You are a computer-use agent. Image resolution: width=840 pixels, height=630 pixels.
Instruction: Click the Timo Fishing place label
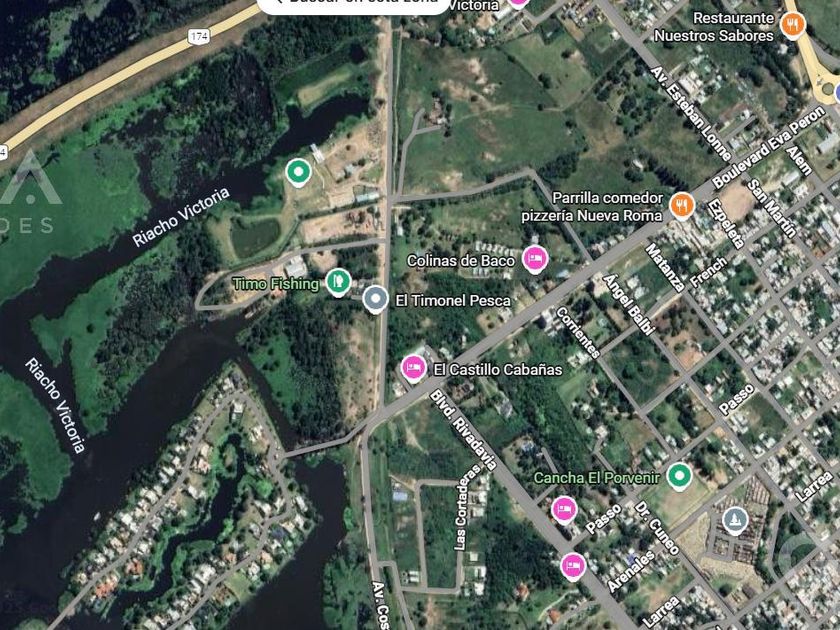pos(276,283)
